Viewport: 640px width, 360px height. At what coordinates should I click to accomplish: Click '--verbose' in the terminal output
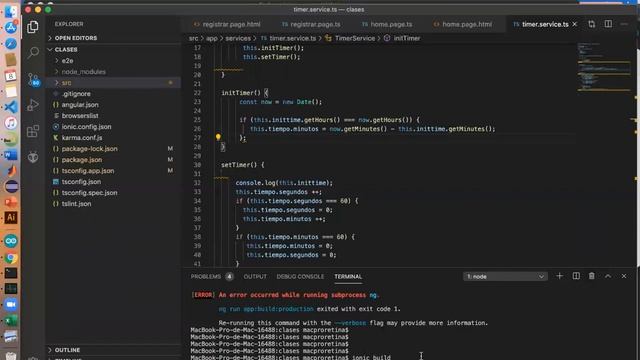click(x=350, y=323)
